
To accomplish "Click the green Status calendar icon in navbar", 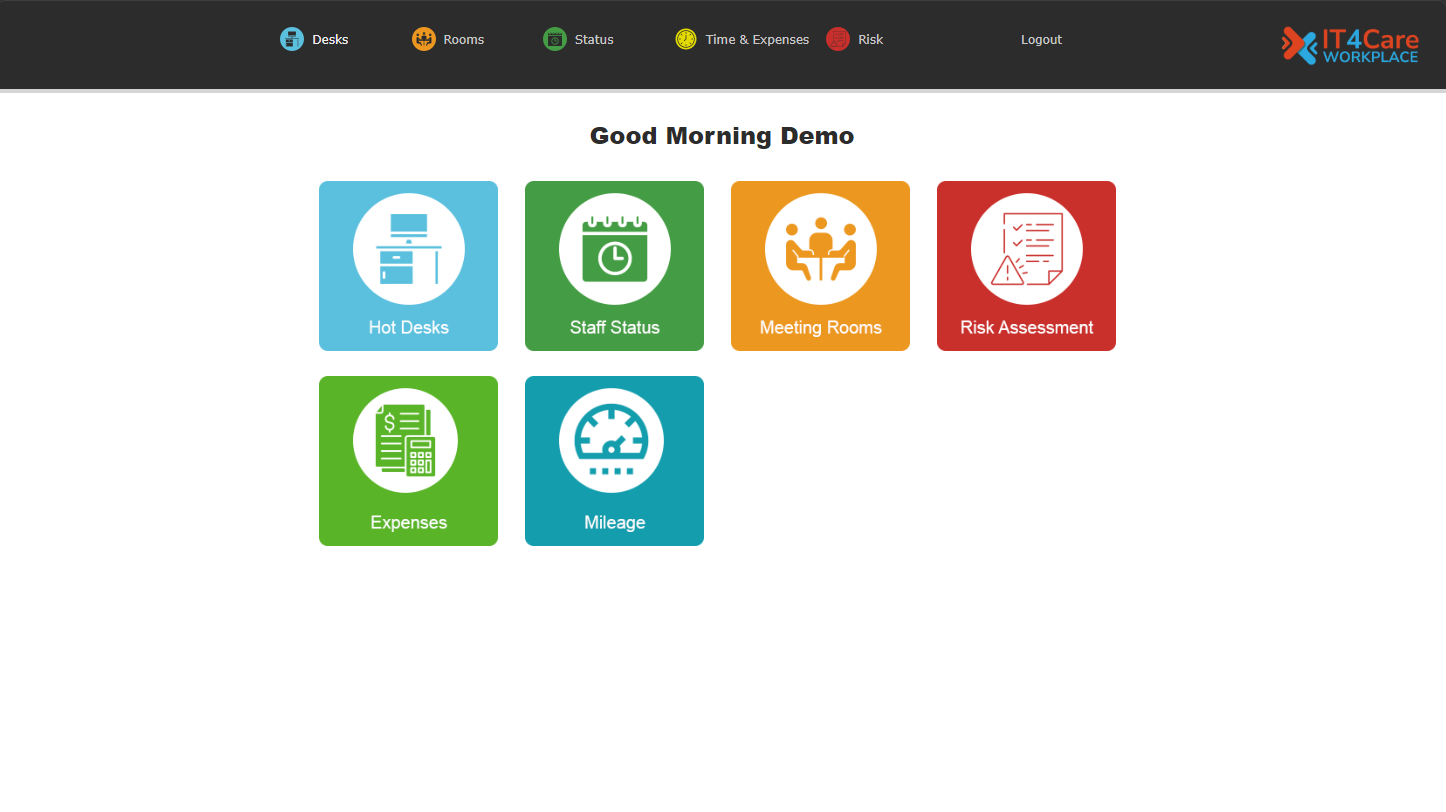I will pyautogui.click(x=555, y=39).
